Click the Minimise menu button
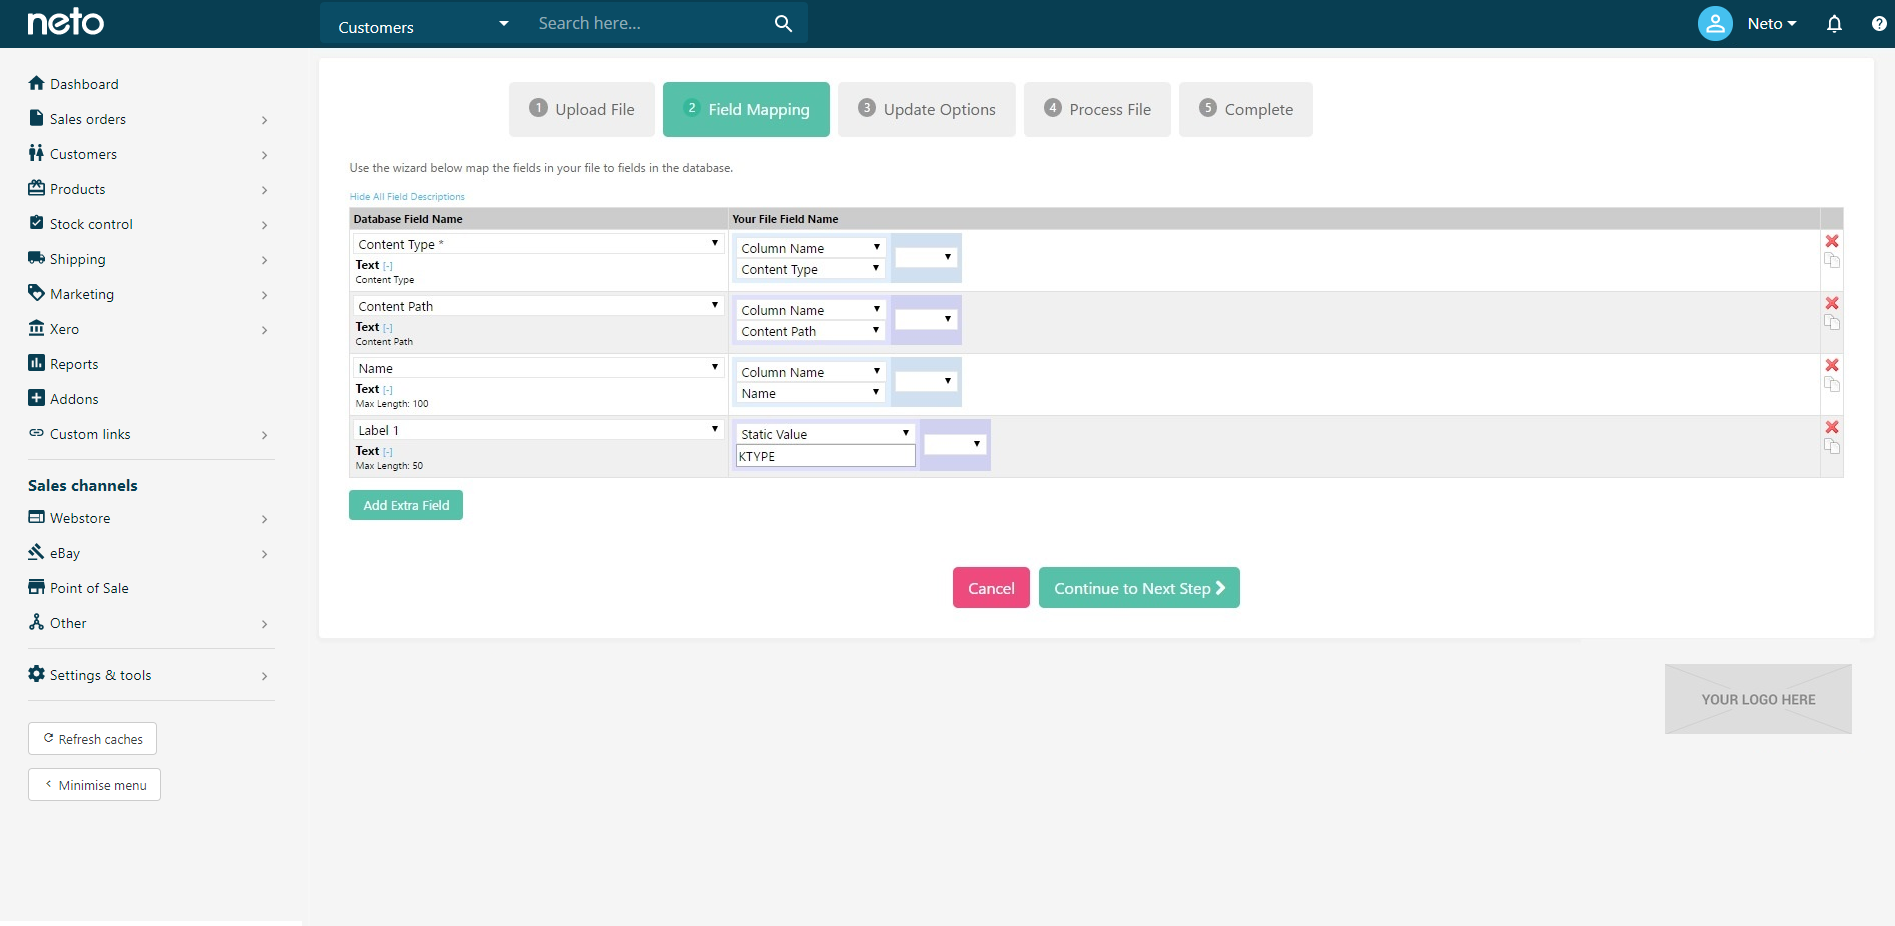 94,785
